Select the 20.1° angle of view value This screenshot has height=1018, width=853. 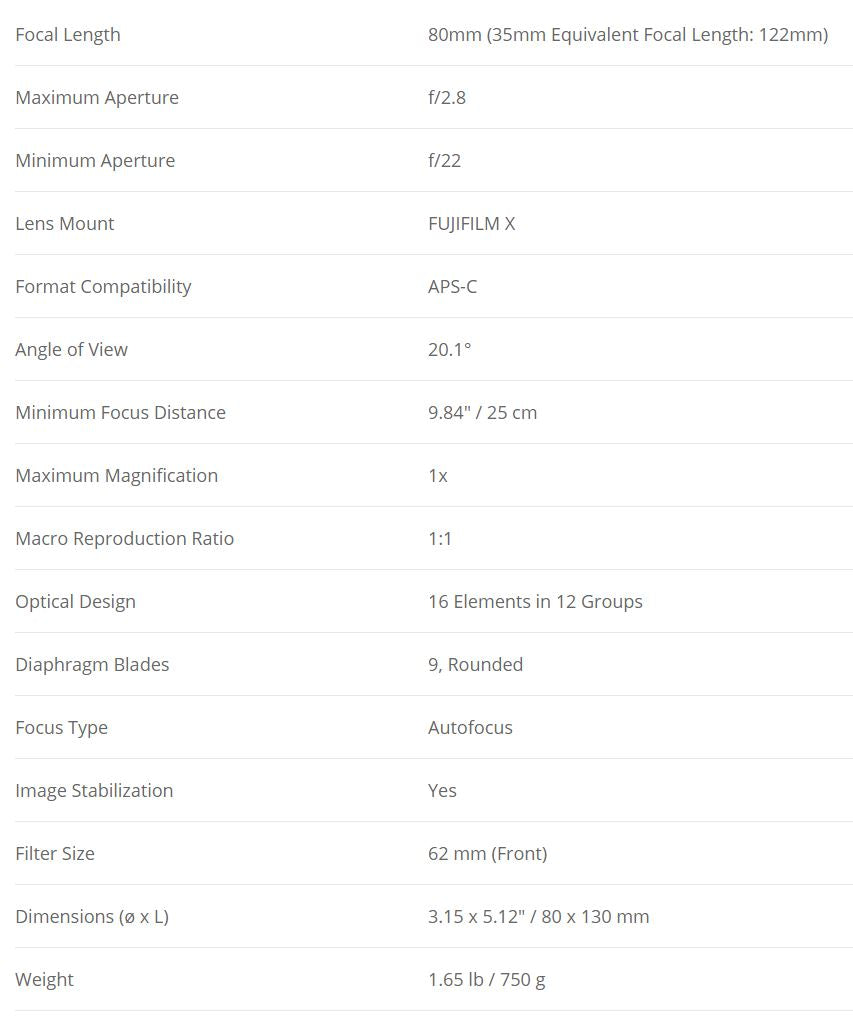tap(449, 350)
